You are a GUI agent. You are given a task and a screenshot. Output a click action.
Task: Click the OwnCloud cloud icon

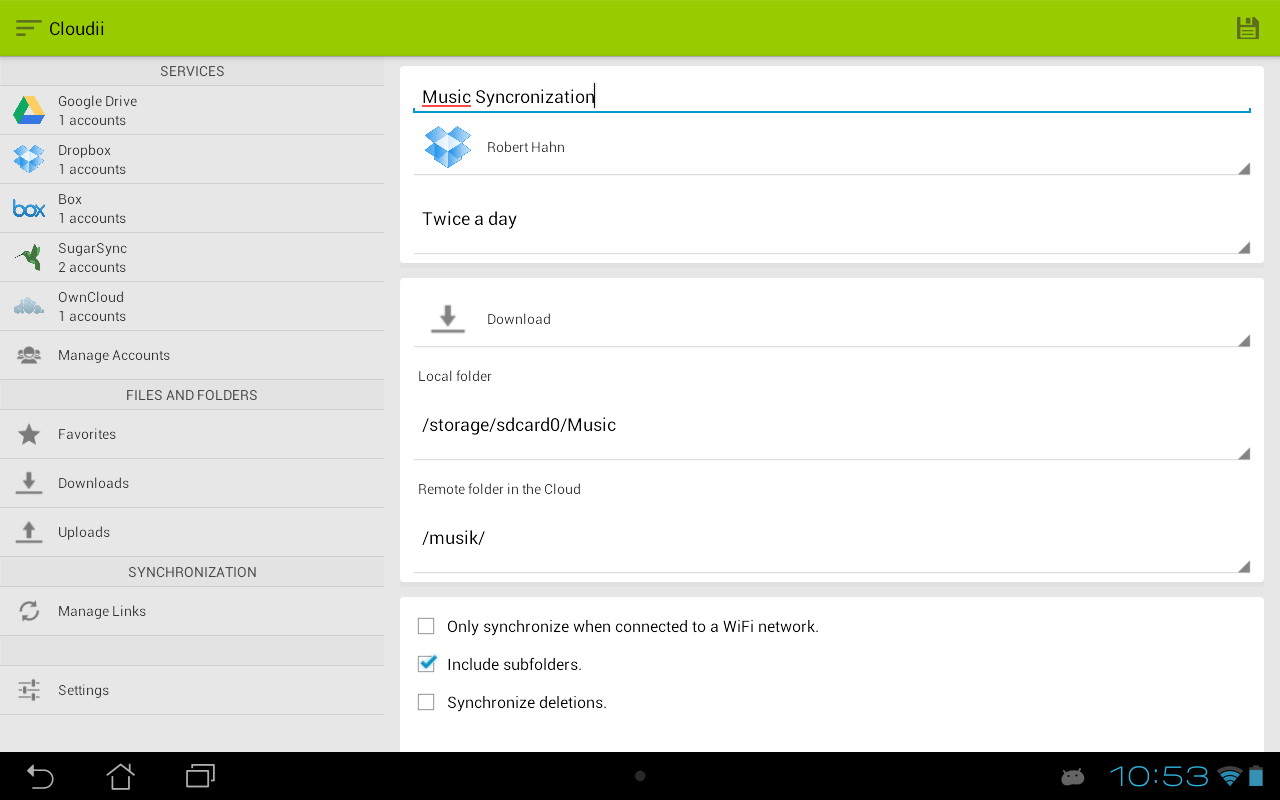tap(29, 306)
